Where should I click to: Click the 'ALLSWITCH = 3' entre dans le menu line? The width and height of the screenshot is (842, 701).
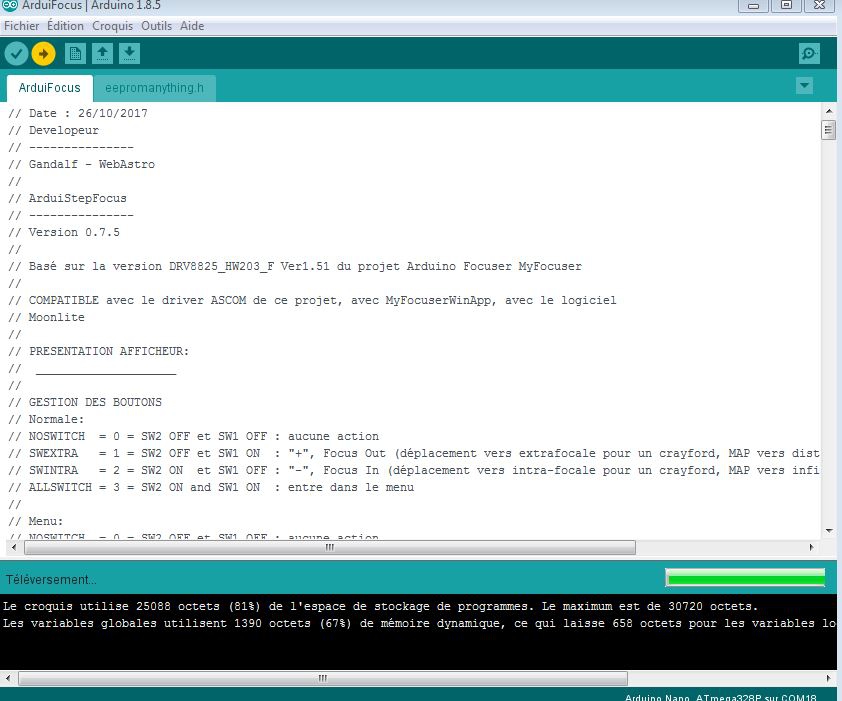tap(211, 487)
